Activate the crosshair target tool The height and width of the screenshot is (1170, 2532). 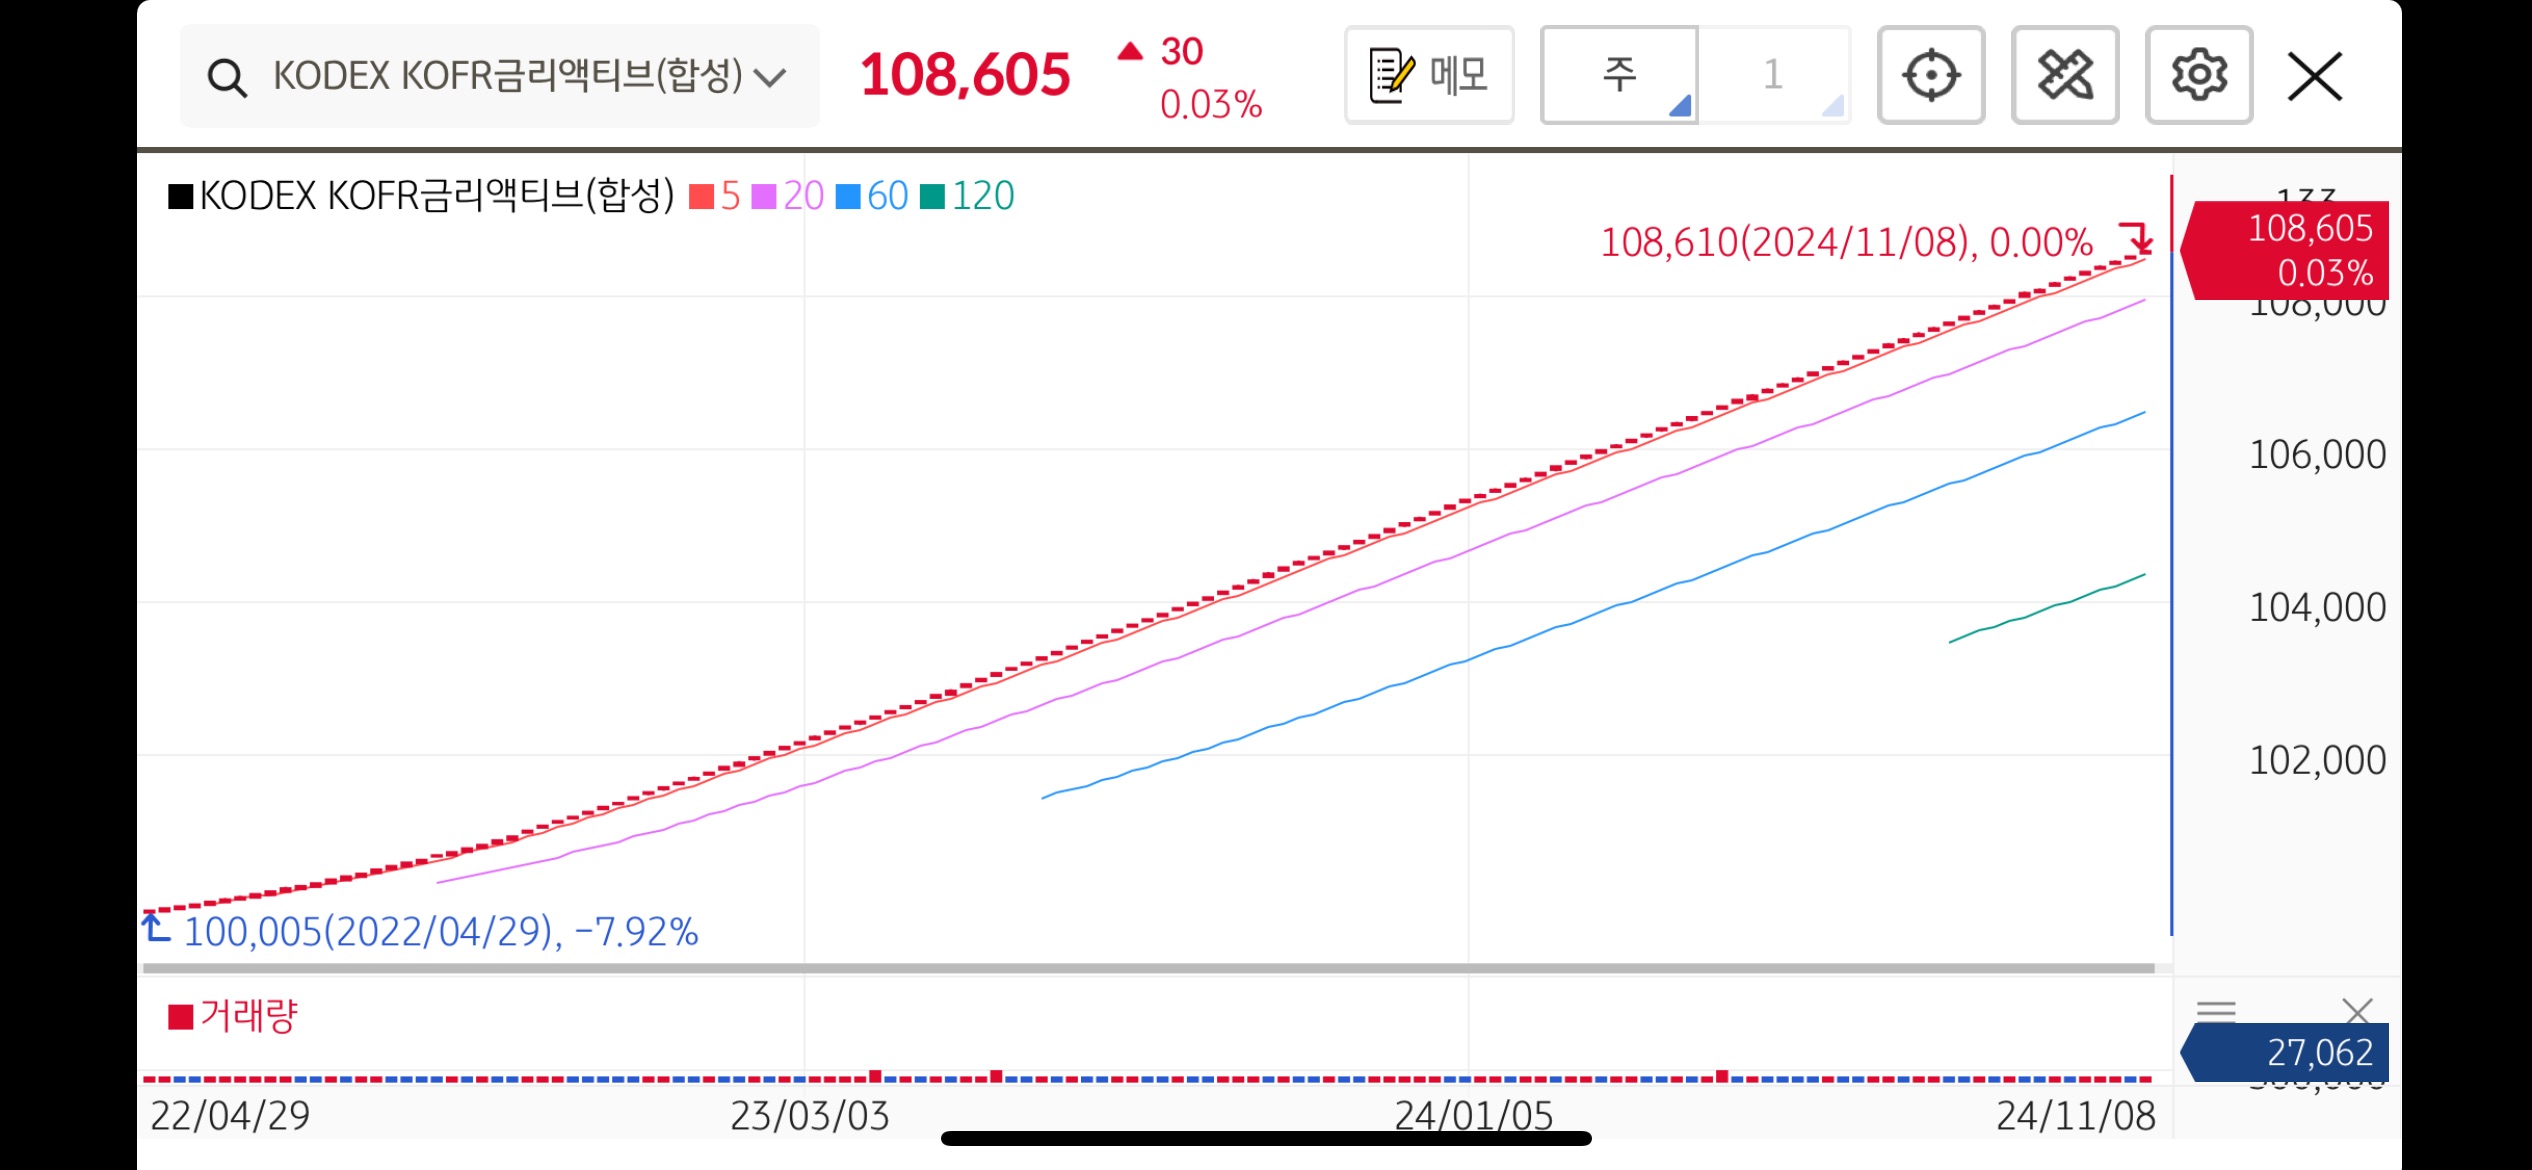1930,75
